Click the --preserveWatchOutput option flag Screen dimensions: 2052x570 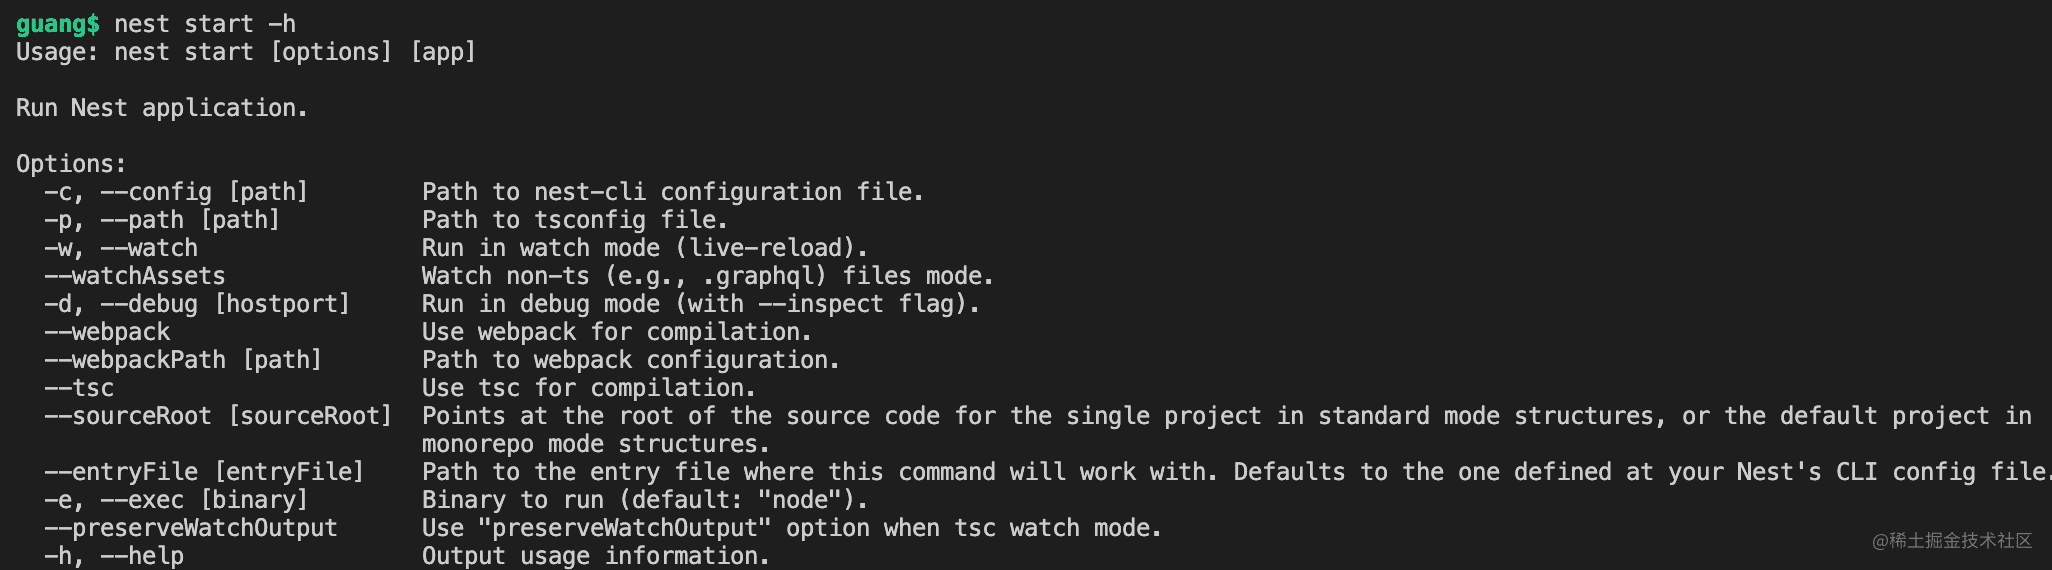coord(191,528)
